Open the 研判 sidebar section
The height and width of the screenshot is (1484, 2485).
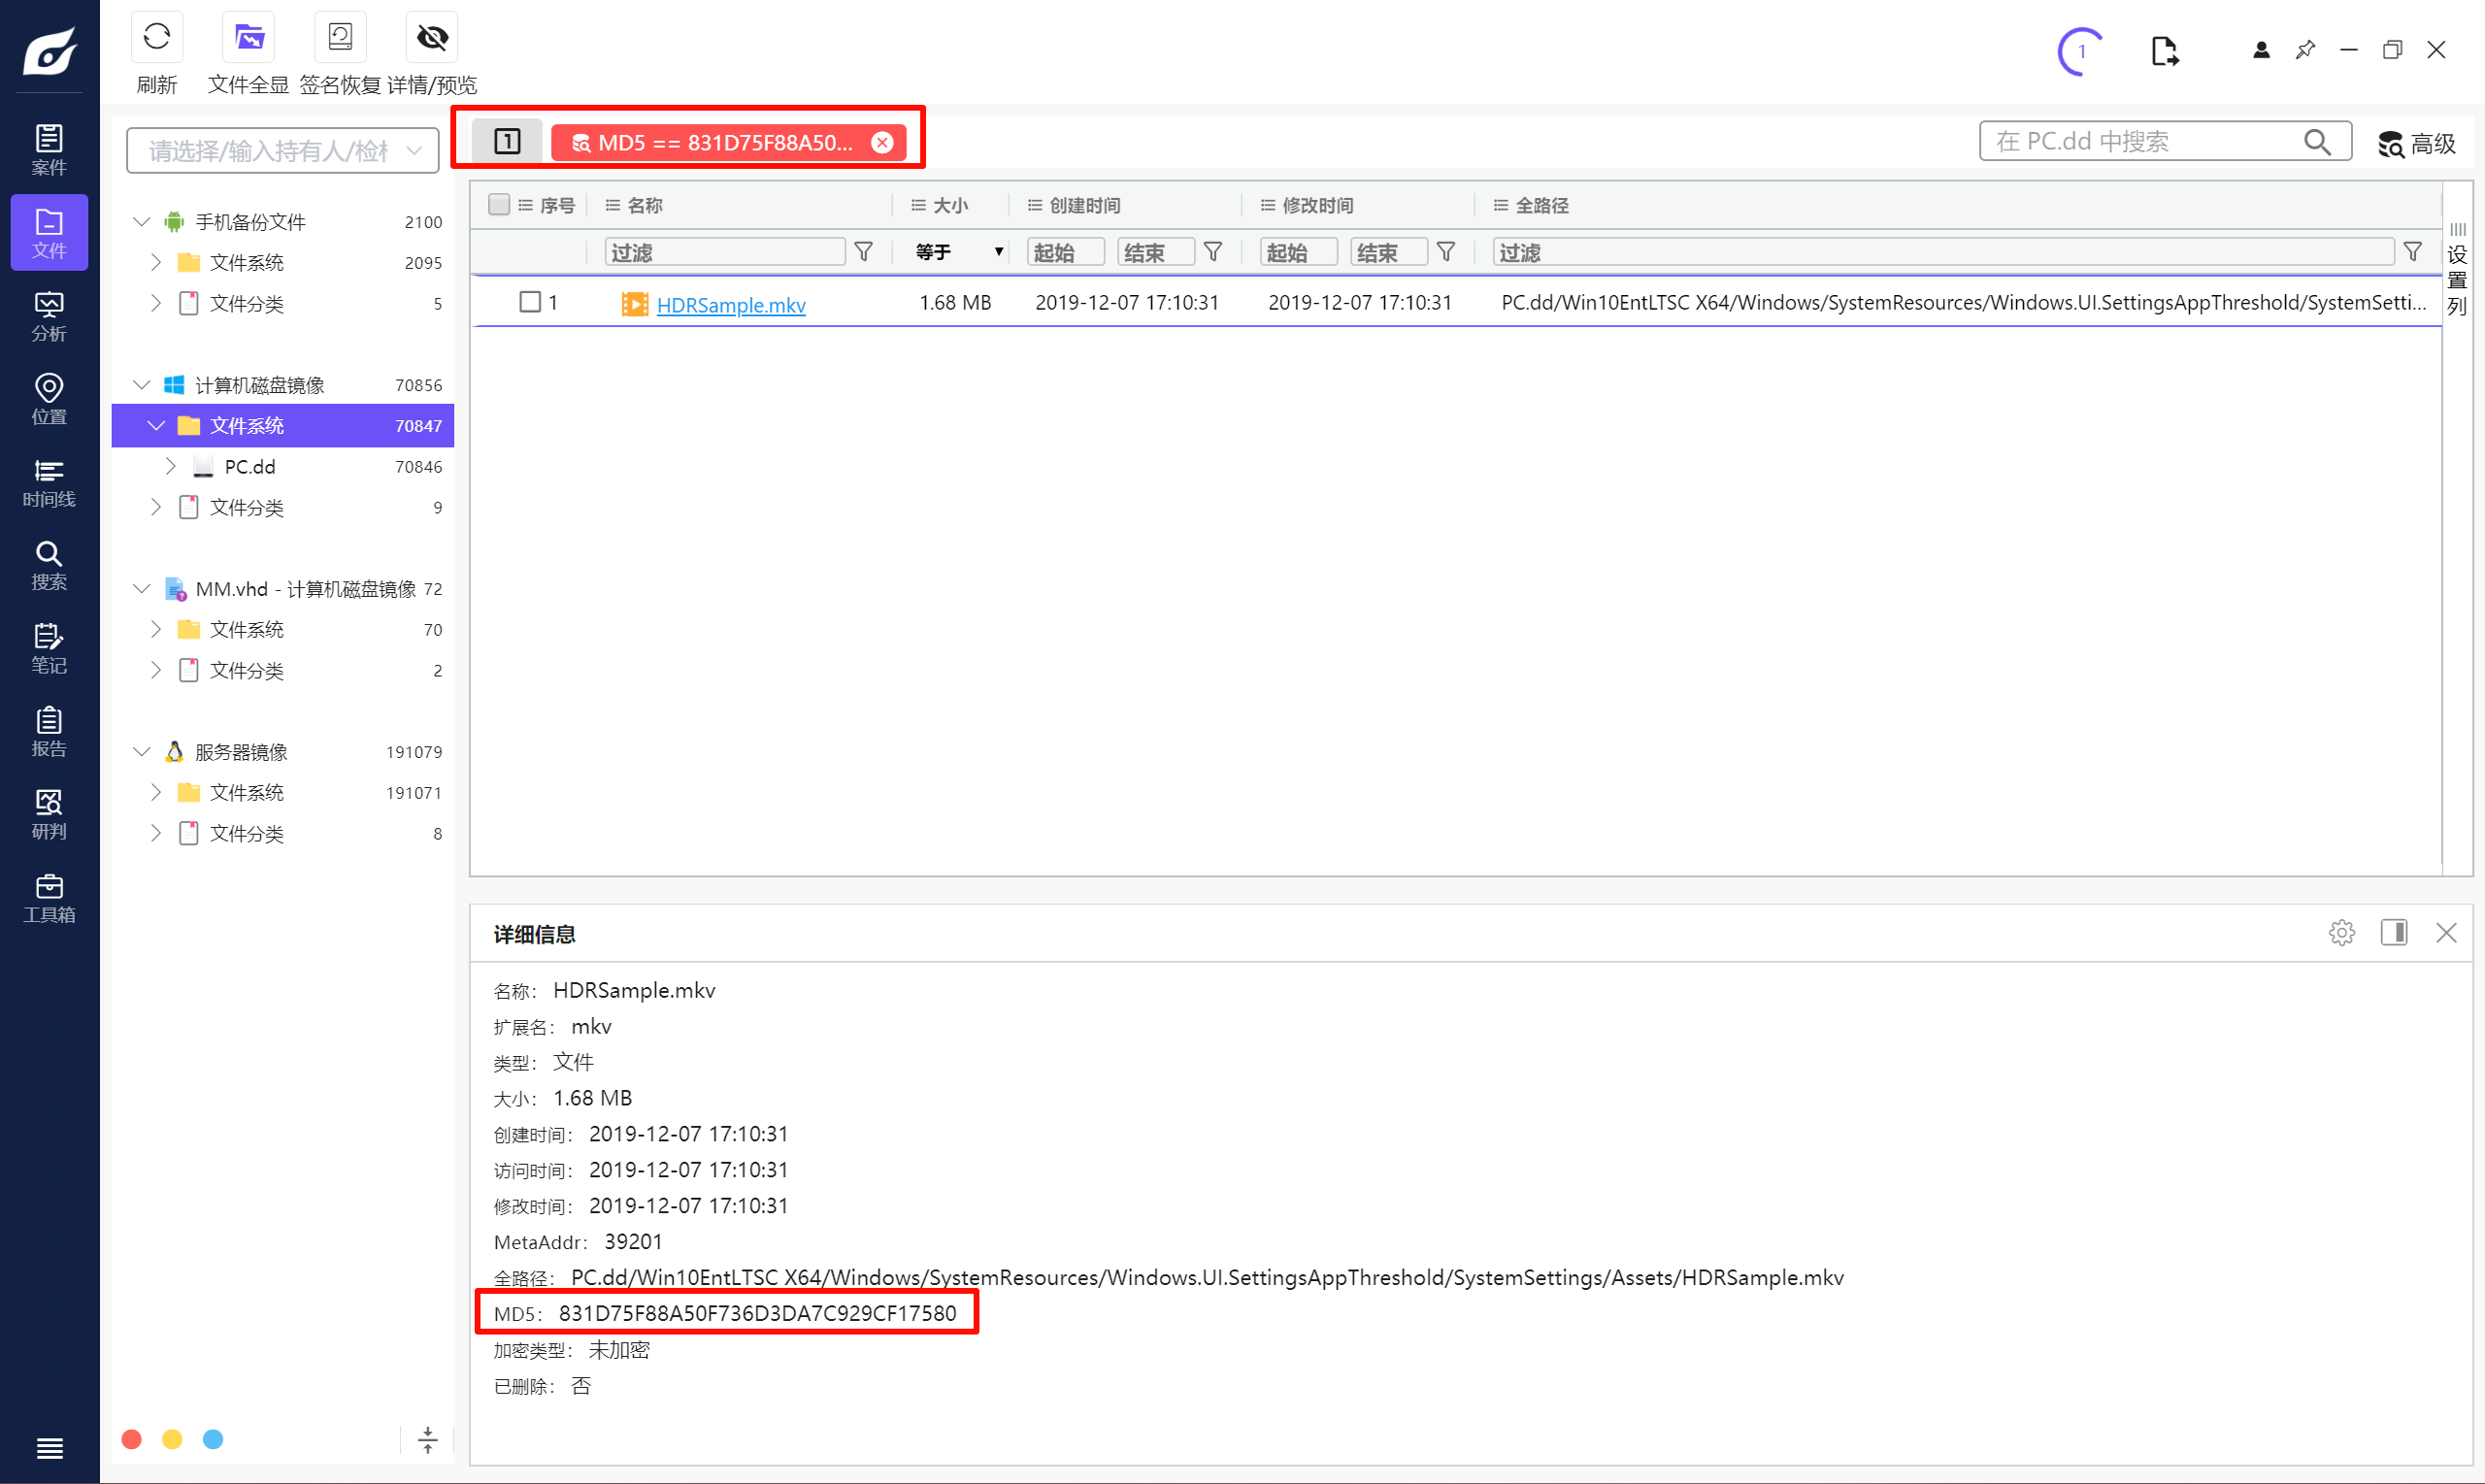pos(49,814)
